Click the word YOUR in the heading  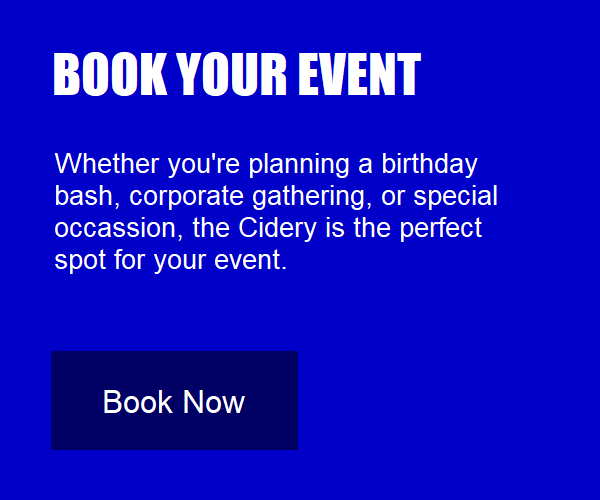[232, 74]
